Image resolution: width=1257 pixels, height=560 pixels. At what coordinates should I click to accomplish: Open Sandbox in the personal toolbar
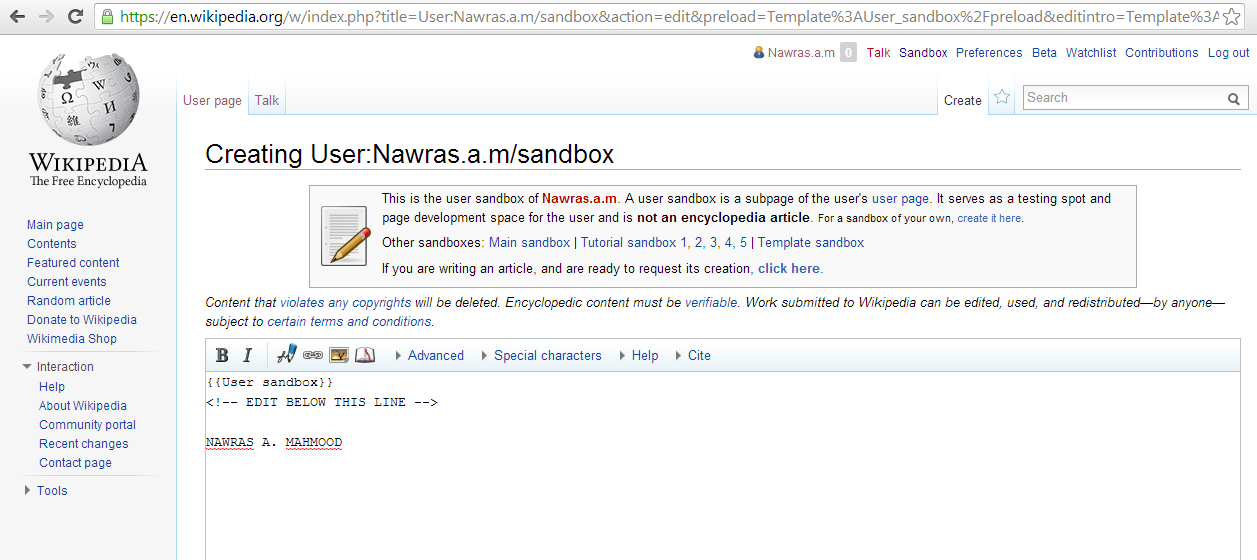point(923,53)
